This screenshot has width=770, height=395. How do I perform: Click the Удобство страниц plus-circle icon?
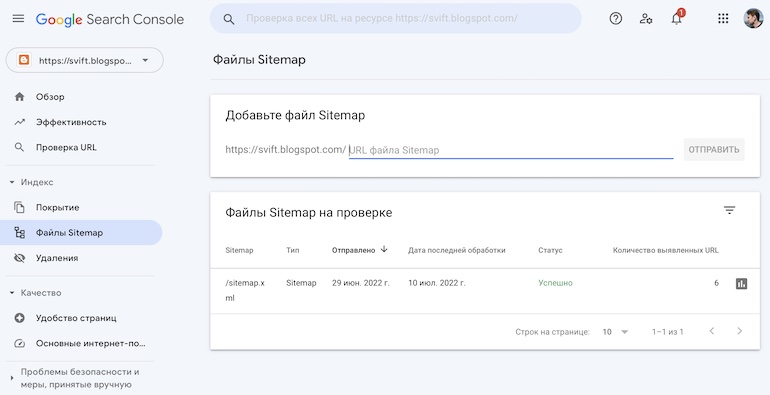pos(20,318)
